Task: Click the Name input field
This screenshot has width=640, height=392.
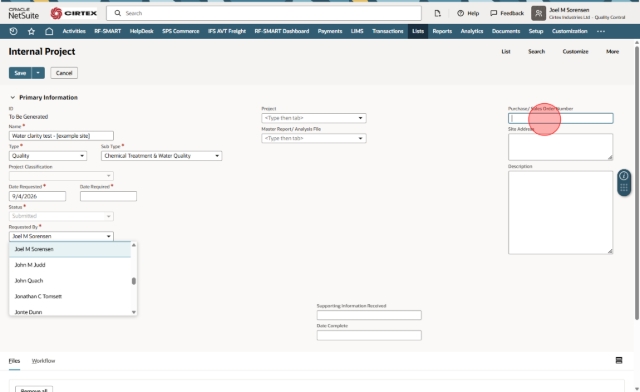Action: coord(61,136)
